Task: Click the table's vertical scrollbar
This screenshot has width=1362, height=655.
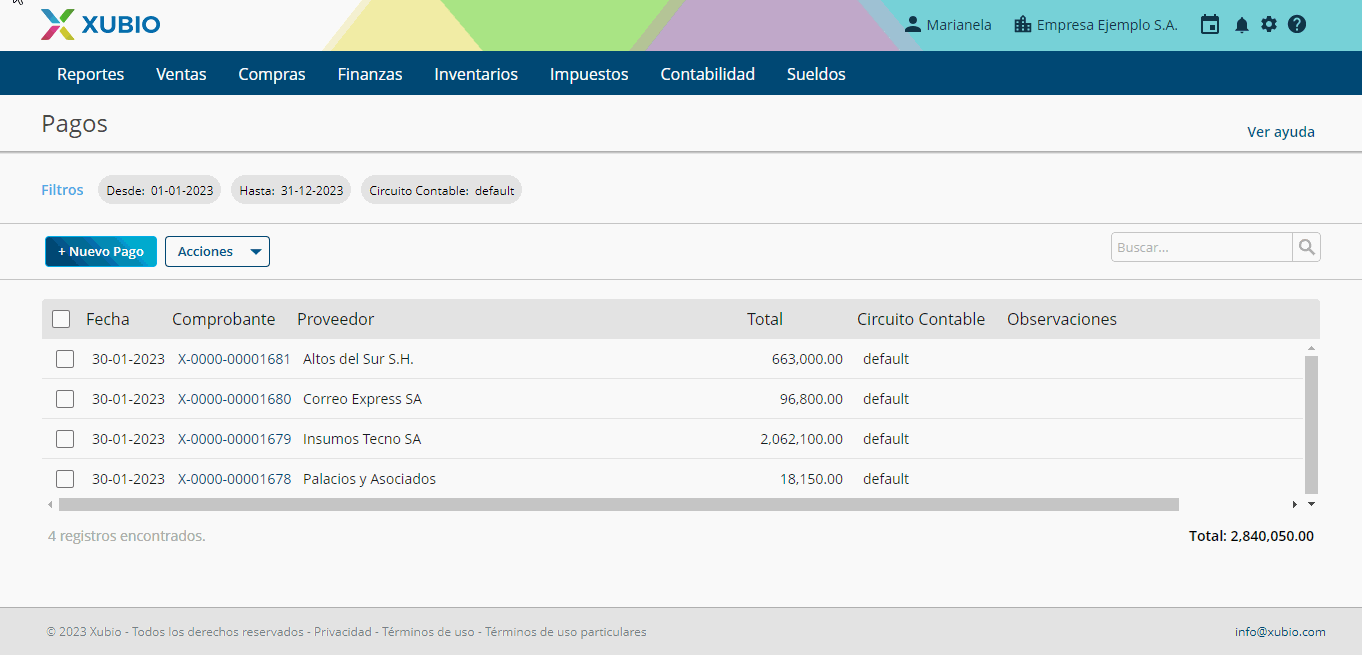Action: click(x=1312, y=424)
